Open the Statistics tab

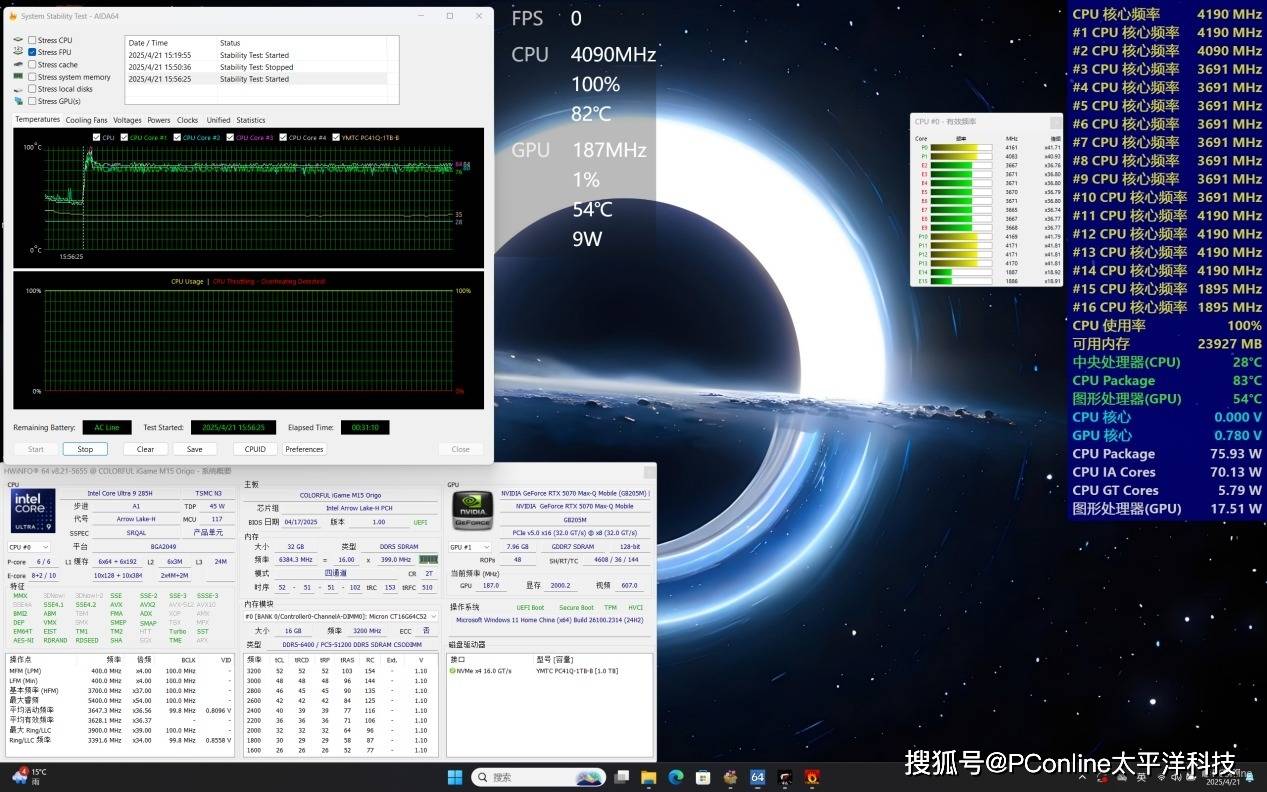[251, 120]
